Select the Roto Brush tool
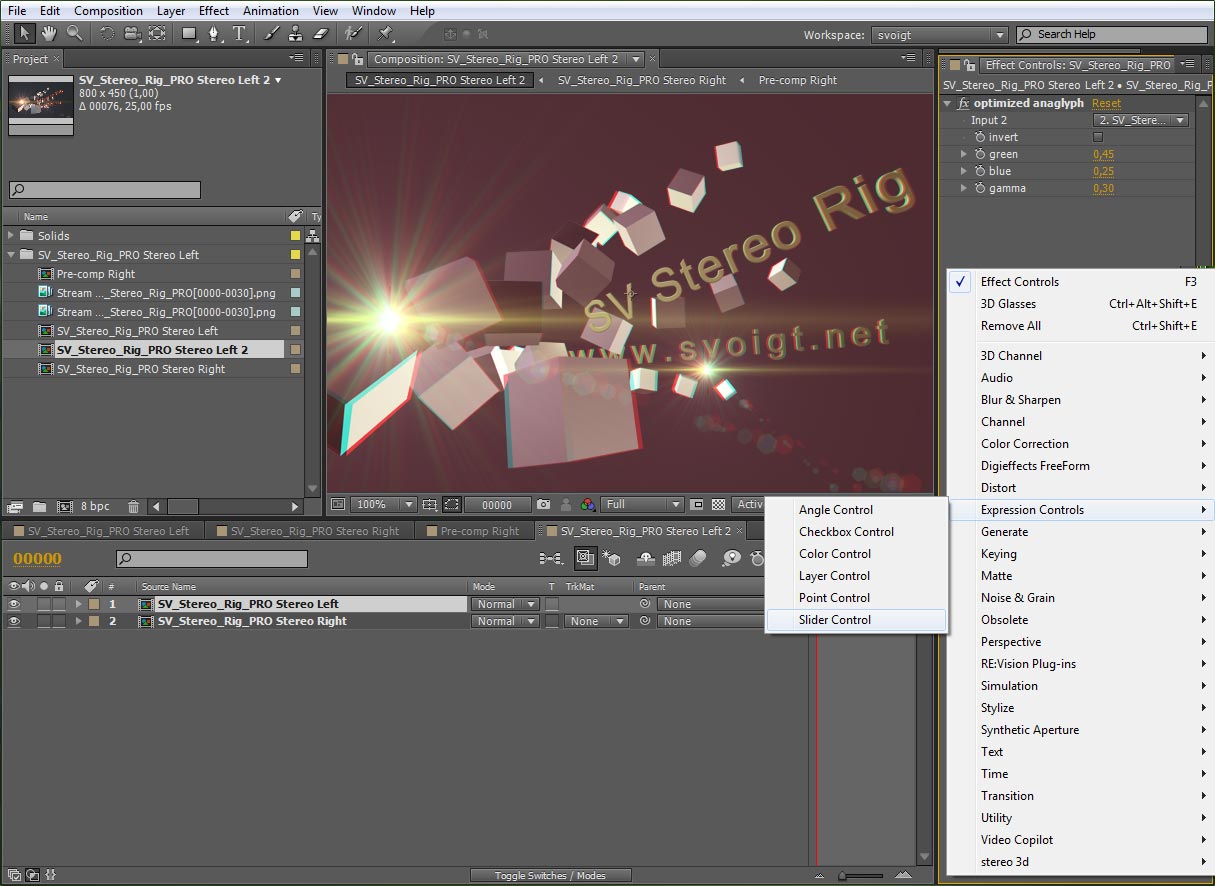The width and height of the screenshot is (1215, 886). tap(353, 33)
